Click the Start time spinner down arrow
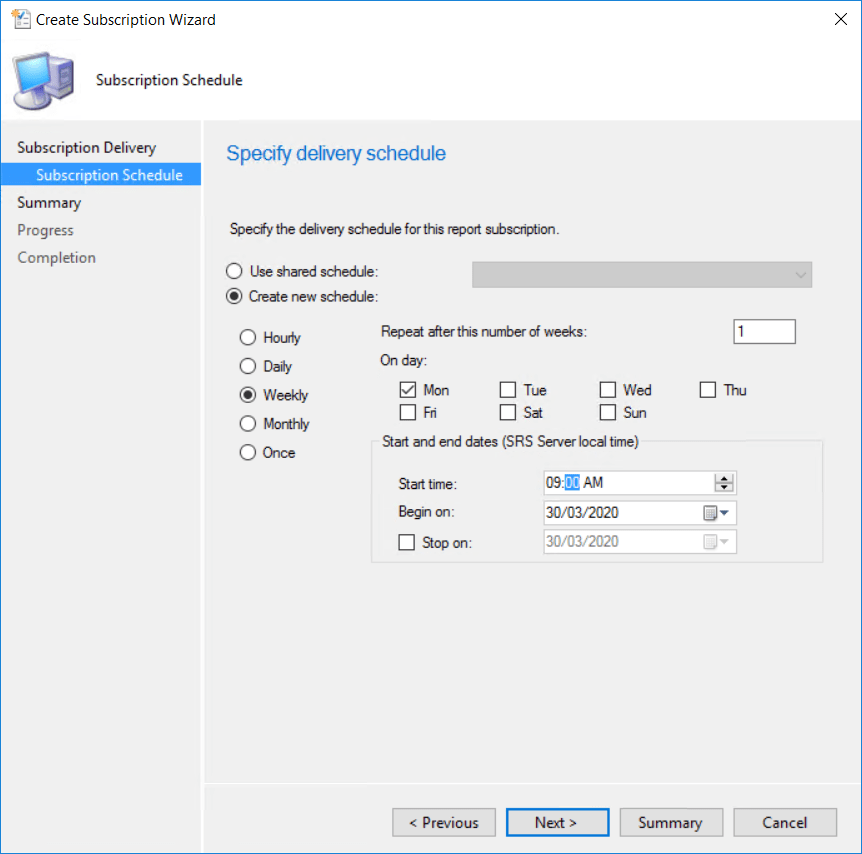Viewport: 862px width, 854px height. pyautogui.click(x=725, y=489)
